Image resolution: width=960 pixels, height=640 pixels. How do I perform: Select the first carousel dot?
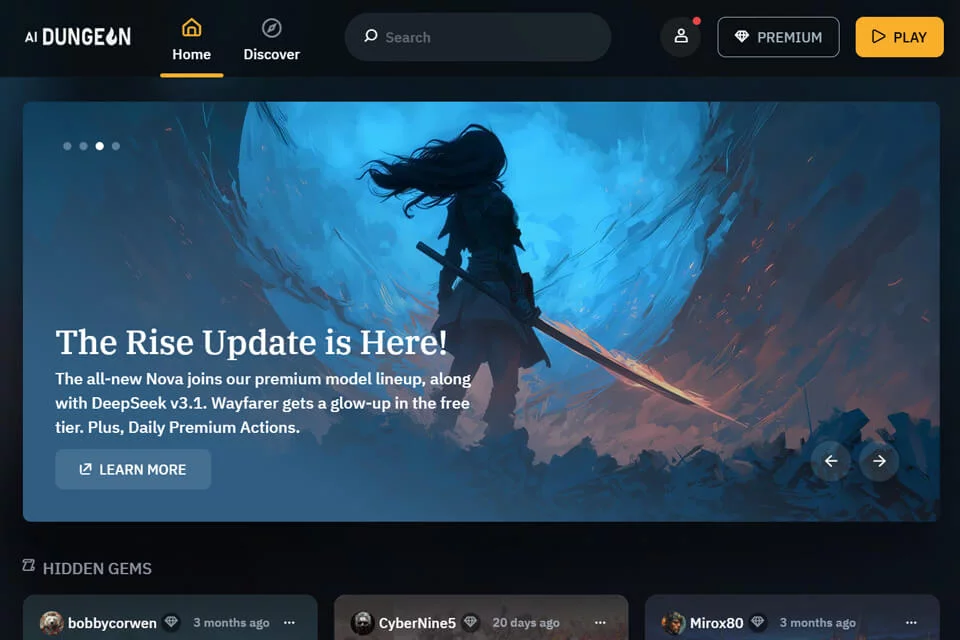tap(67, 146)
